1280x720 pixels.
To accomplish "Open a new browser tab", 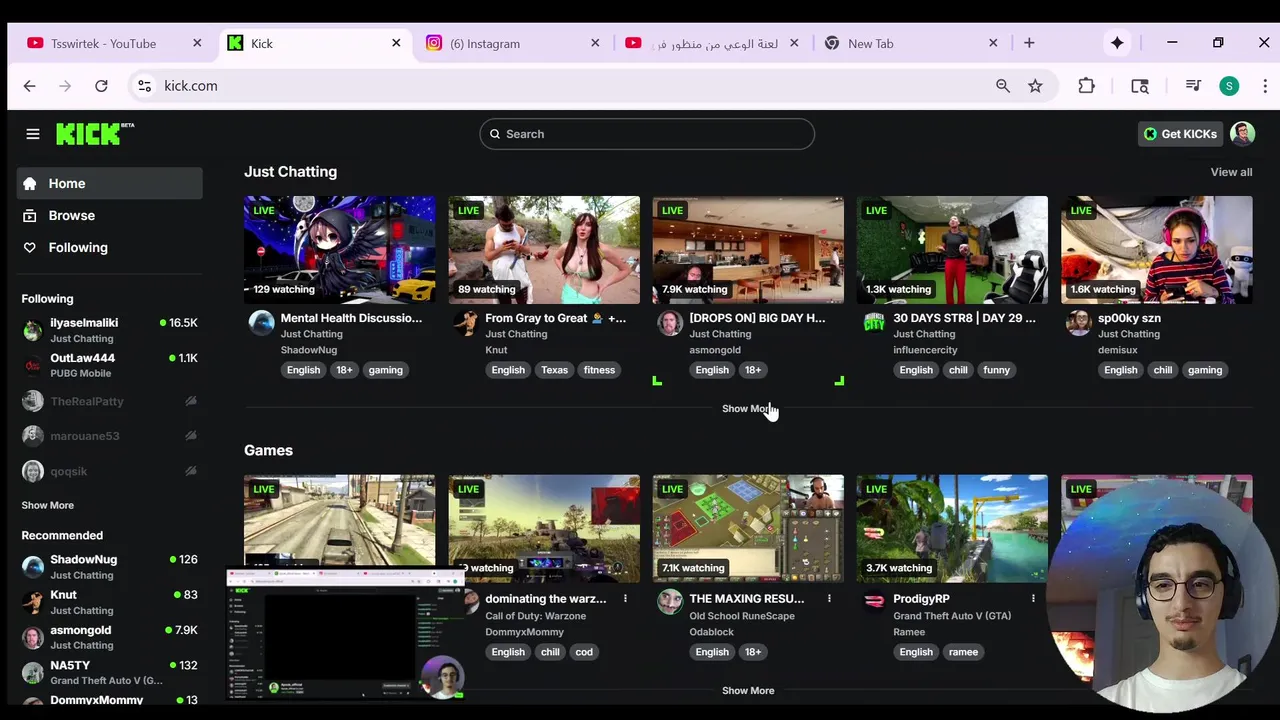I will pyautogui.click(x=1029, y=43).
